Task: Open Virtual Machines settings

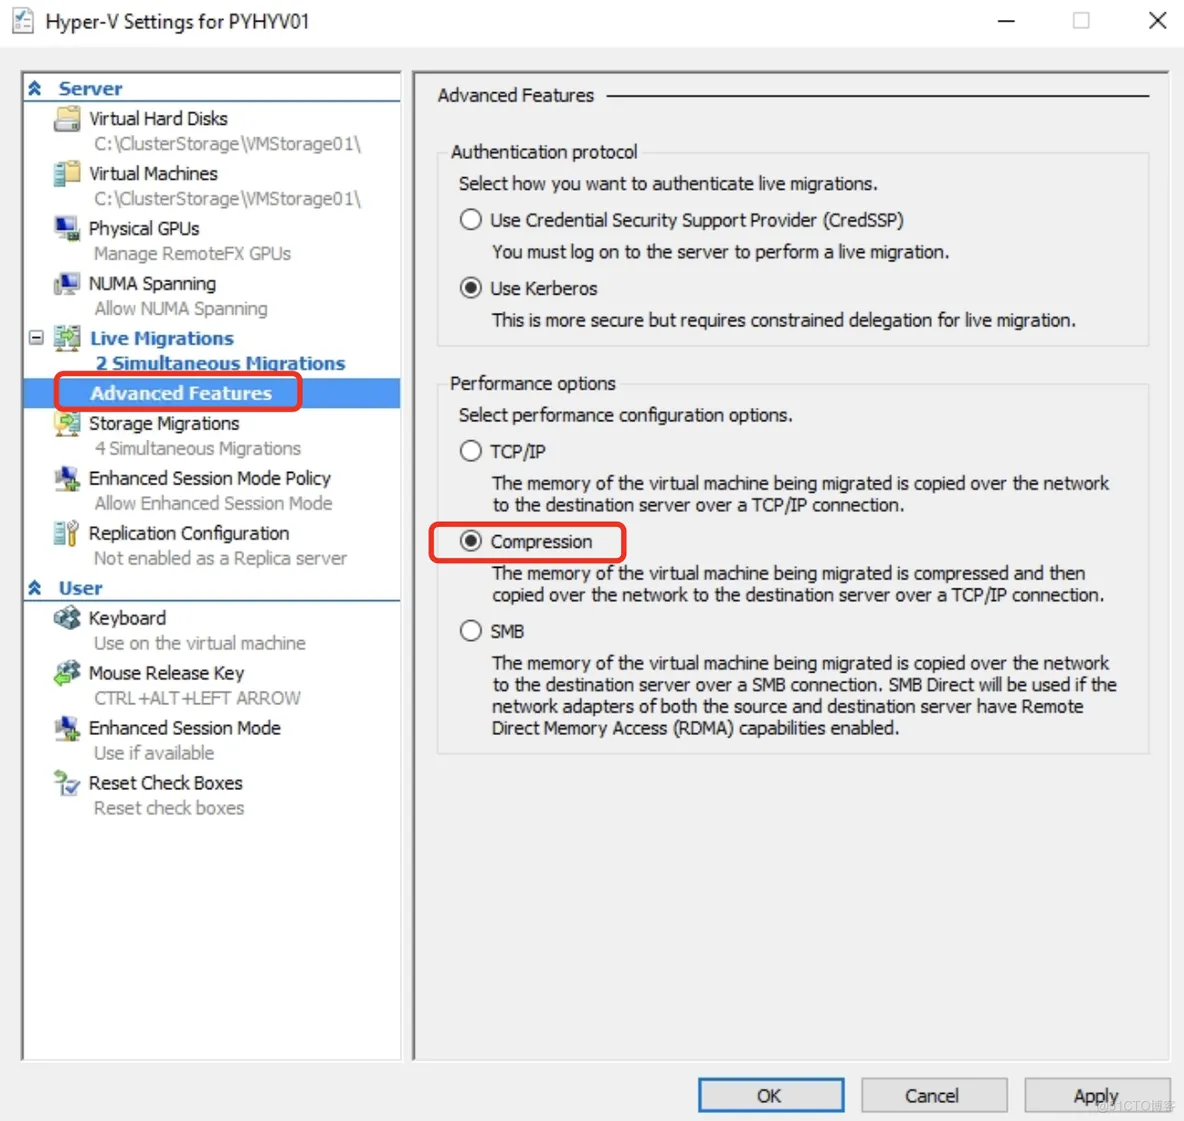Action: pos(153,174)
